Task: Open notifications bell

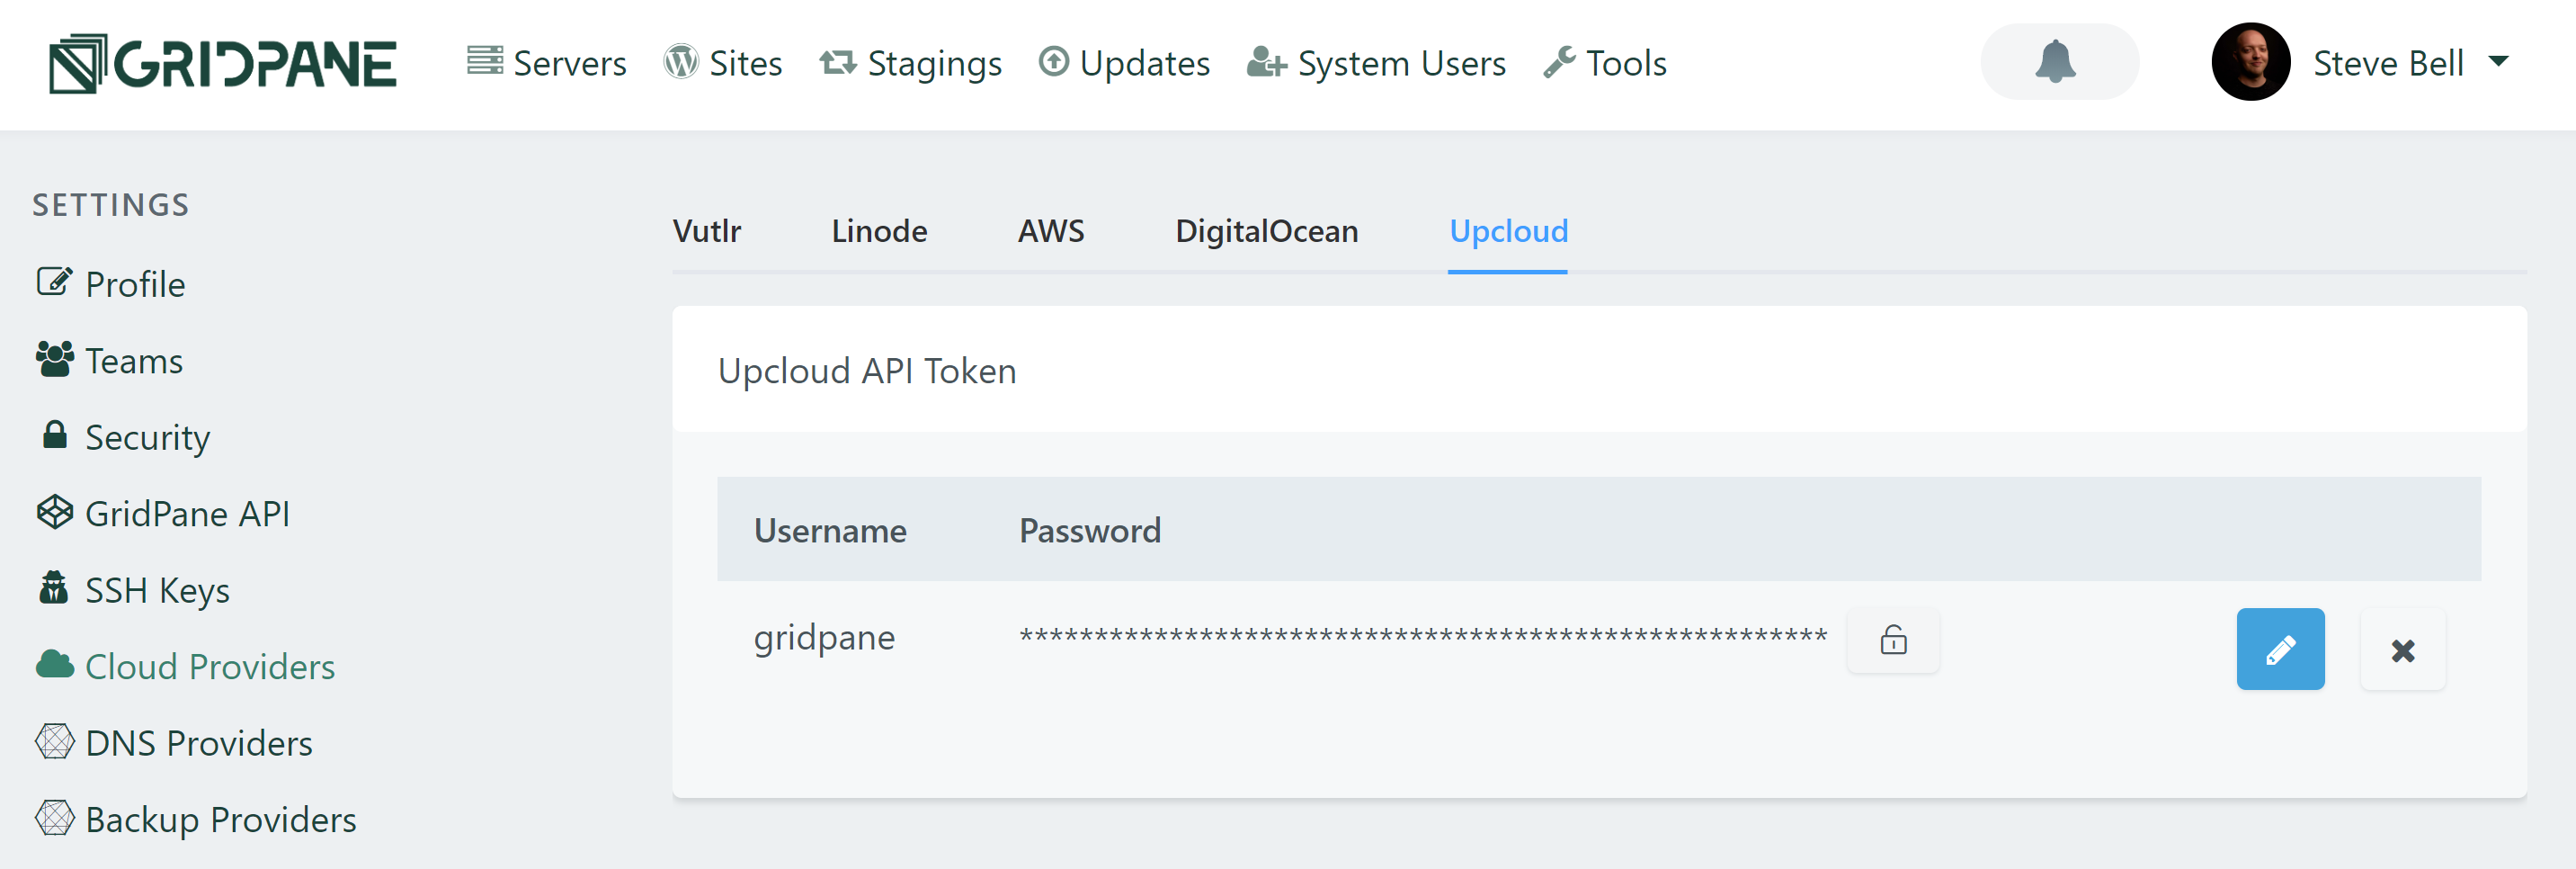Action: pos(2059,62)
